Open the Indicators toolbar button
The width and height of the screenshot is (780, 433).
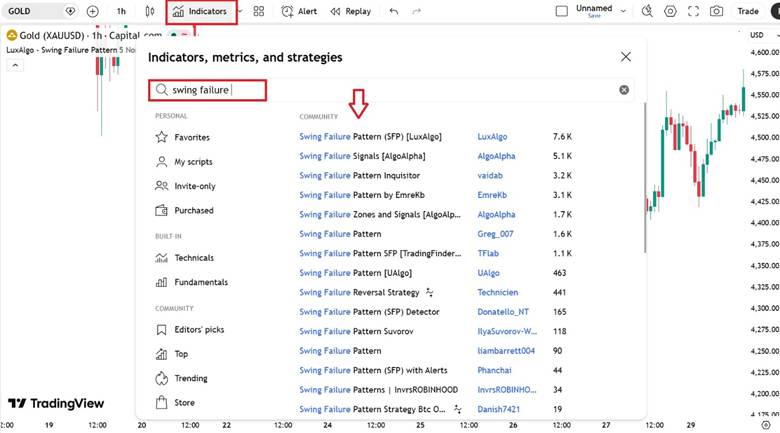(200, 11)
